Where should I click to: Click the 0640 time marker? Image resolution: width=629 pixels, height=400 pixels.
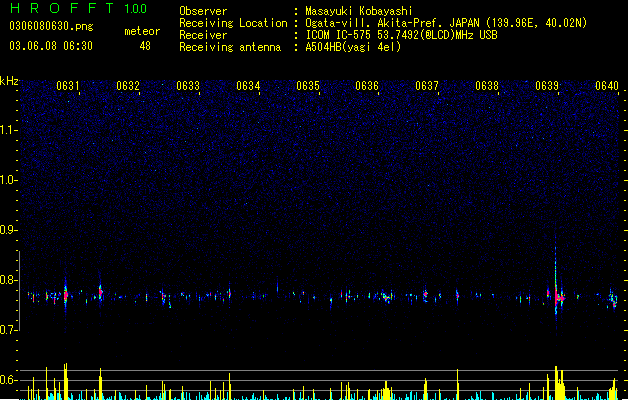[x=607, y=86]
